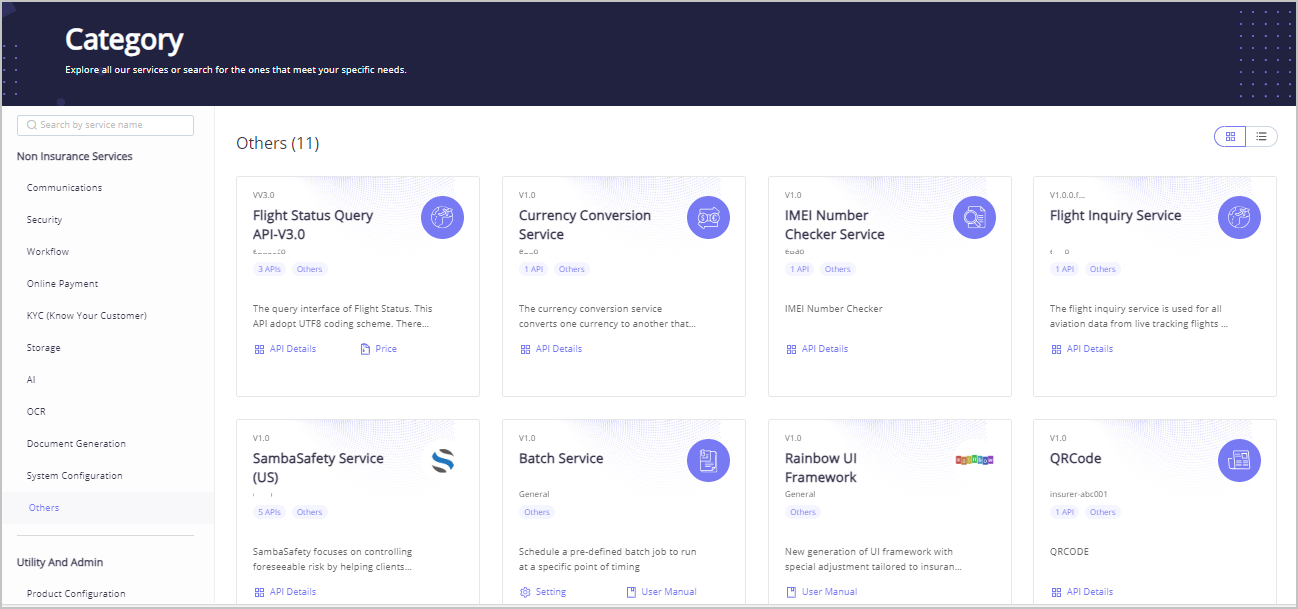Click the Others (11) heading
Image resolution: width=1298 pixels, height=609 pixels.
point(278,143)
